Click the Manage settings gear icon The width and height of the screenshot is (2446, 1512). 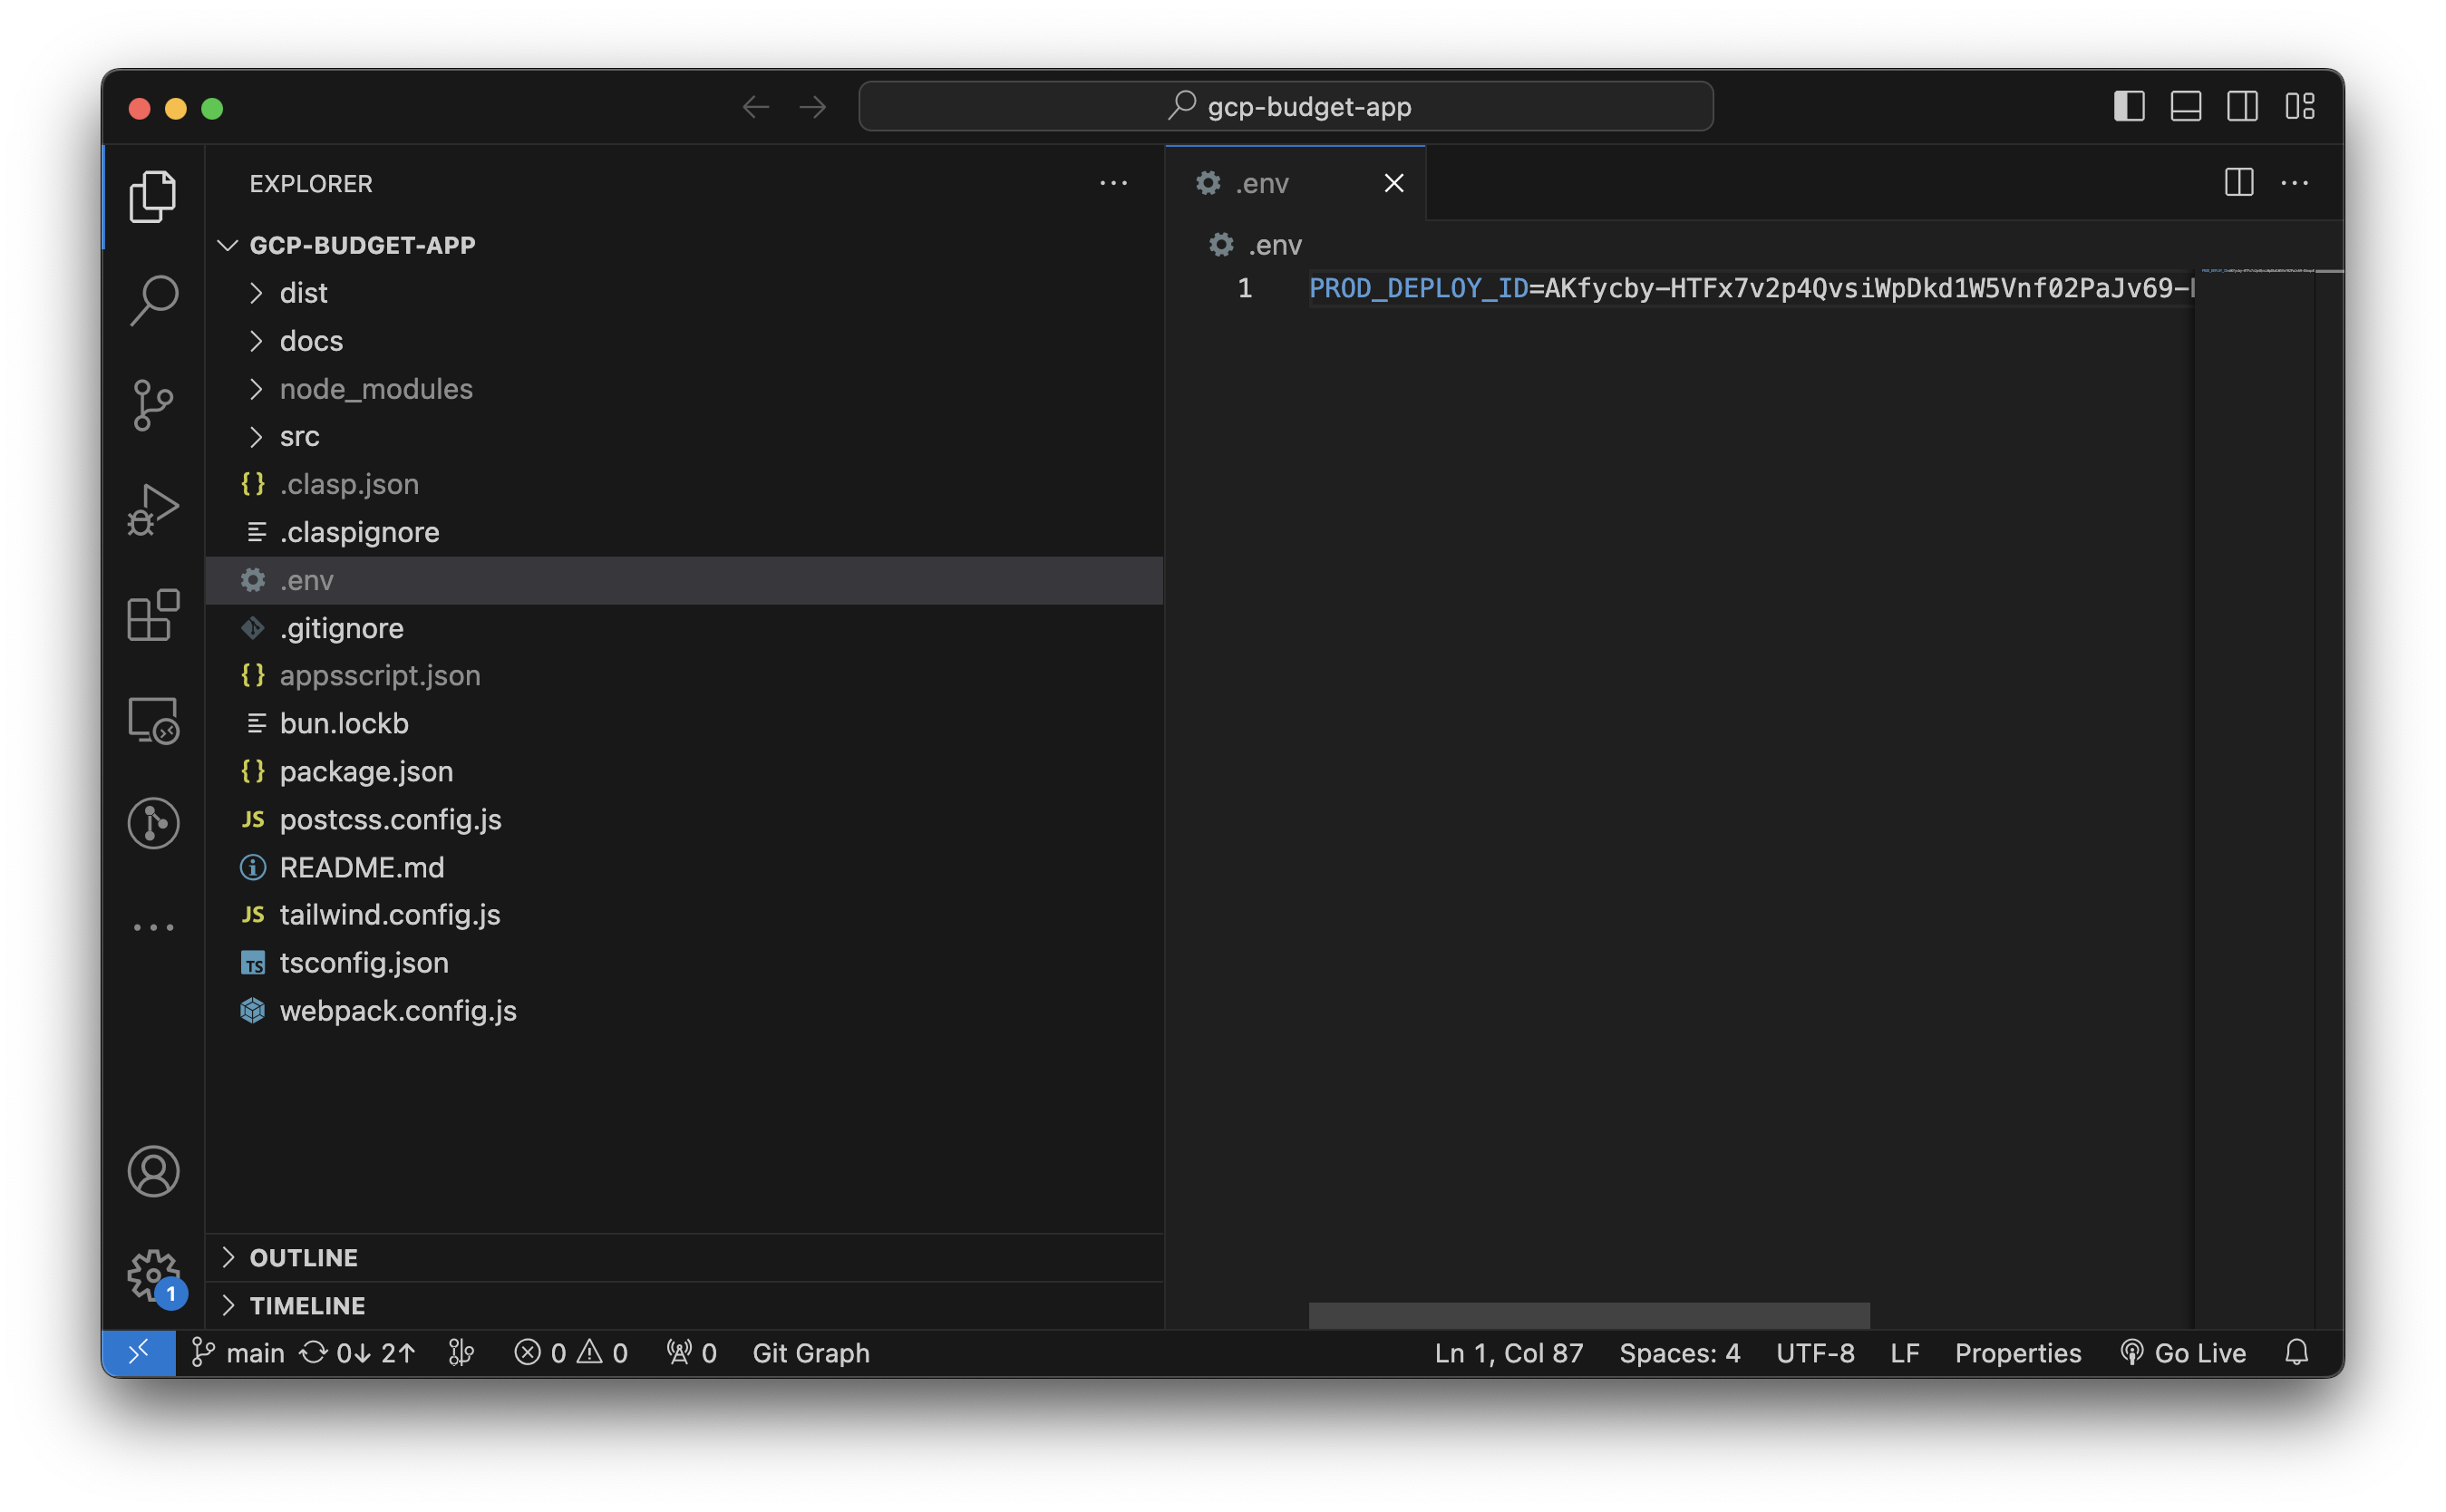tap(153, 1275)
